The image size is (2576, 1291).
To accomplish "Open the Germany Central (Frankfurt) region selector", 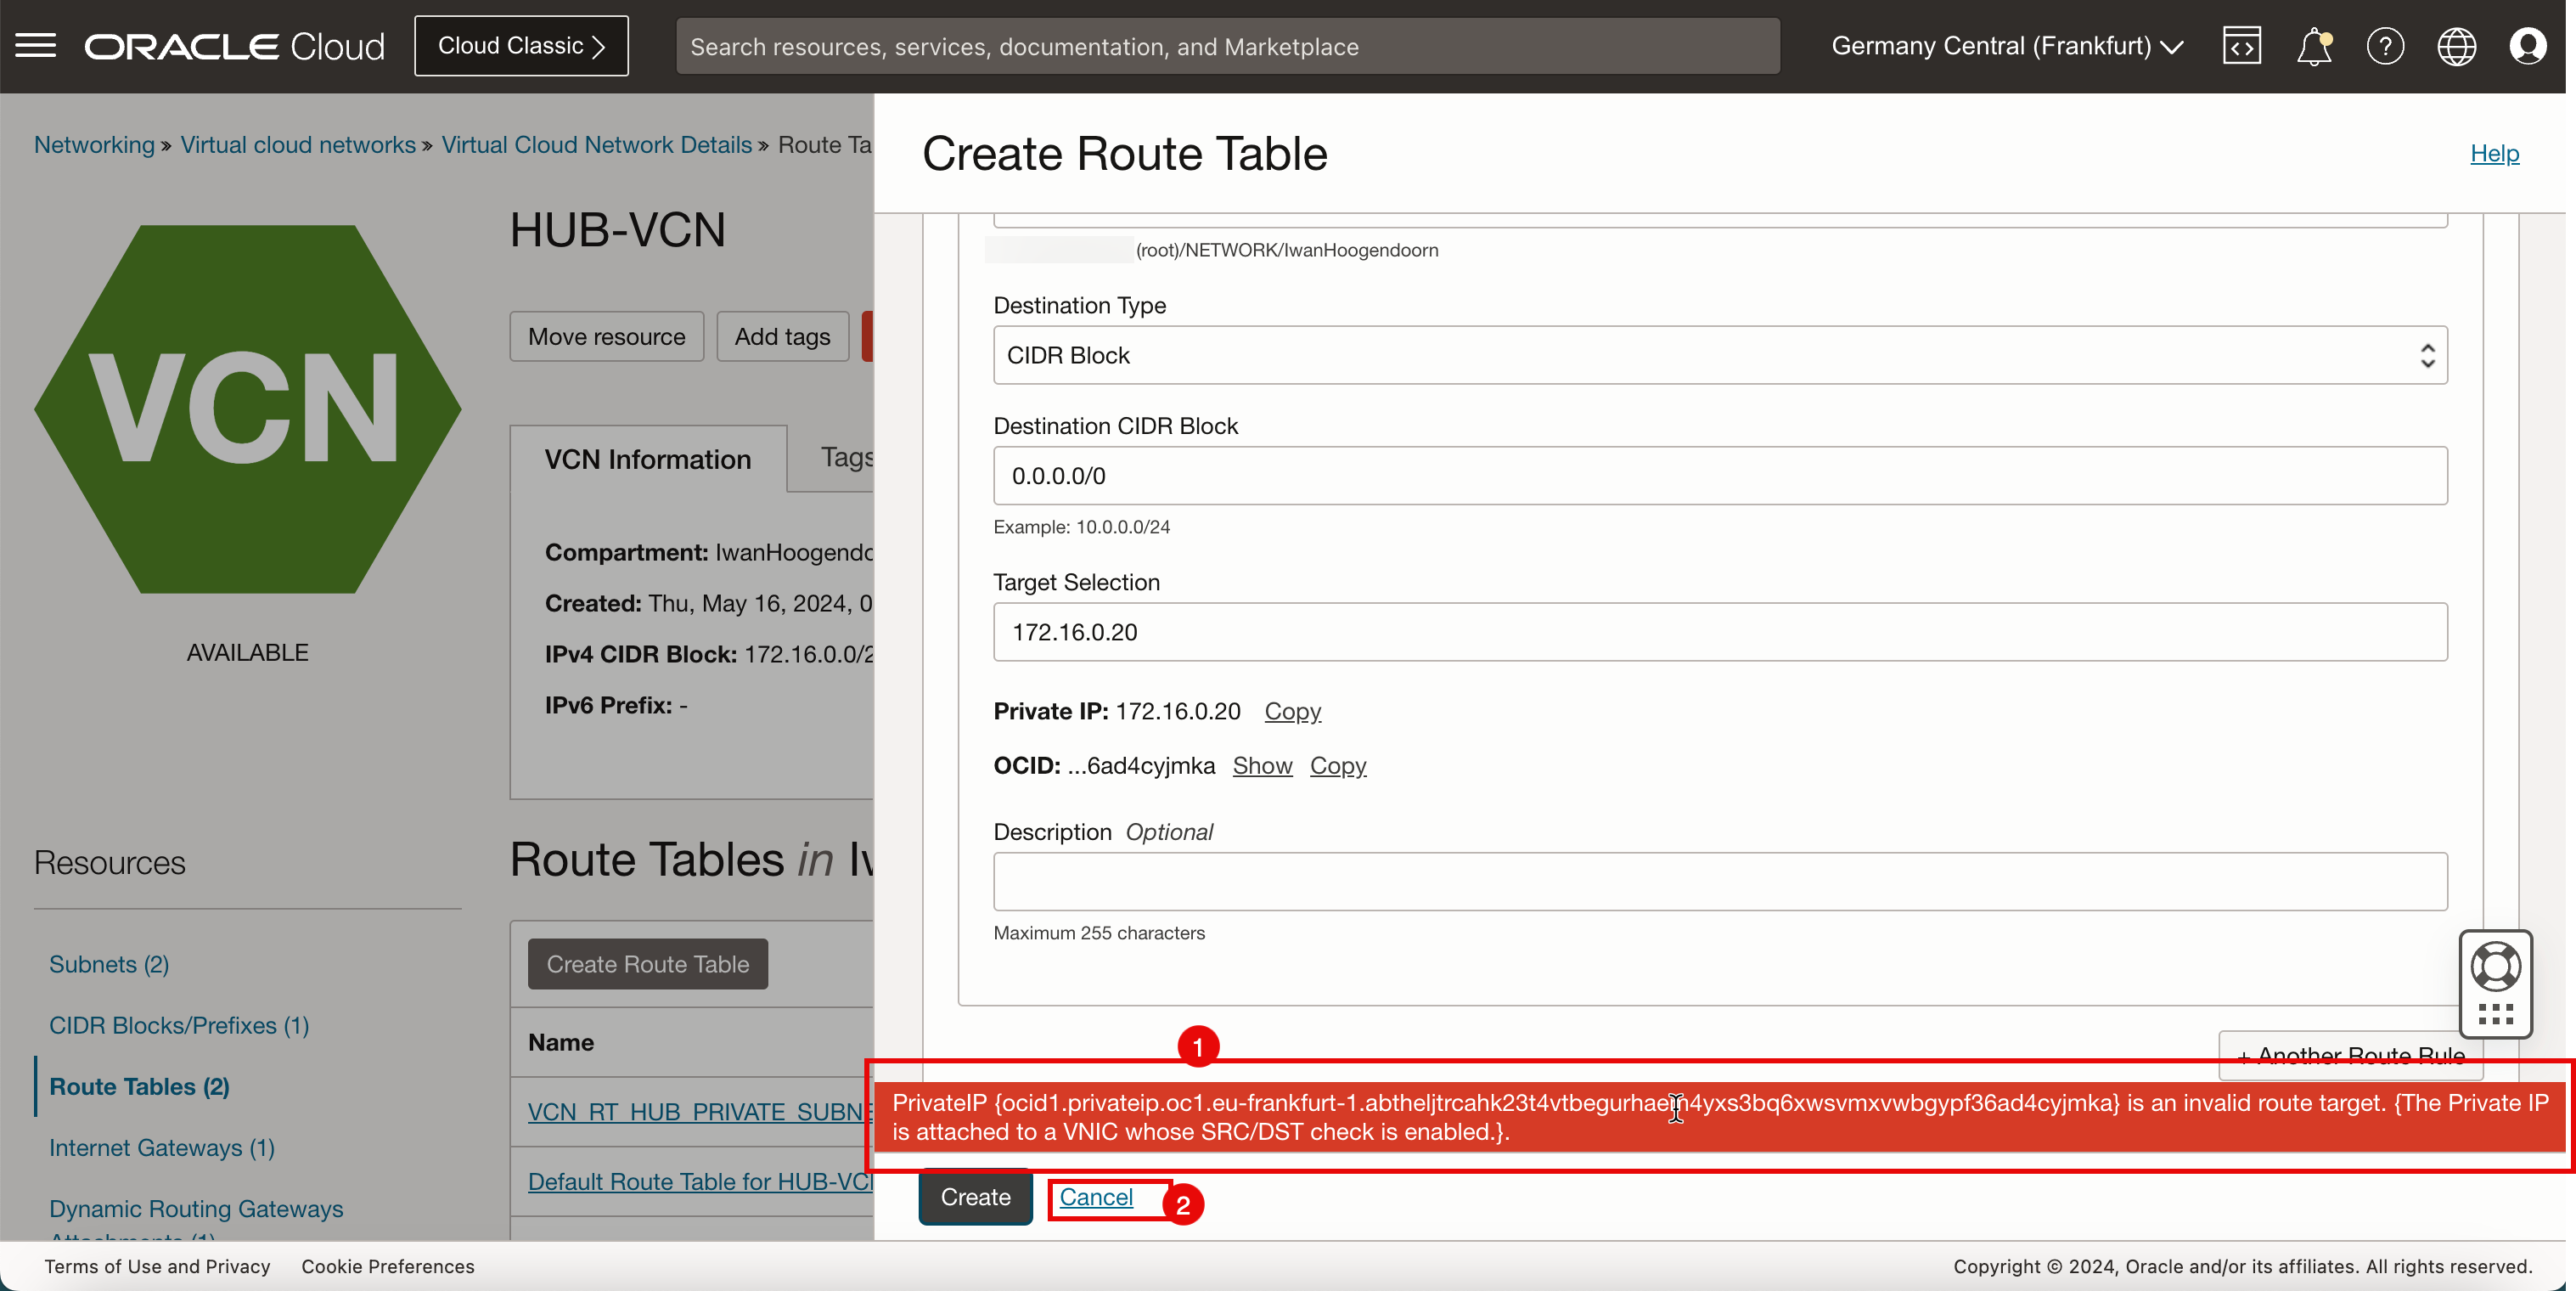I will point(2006,46).
